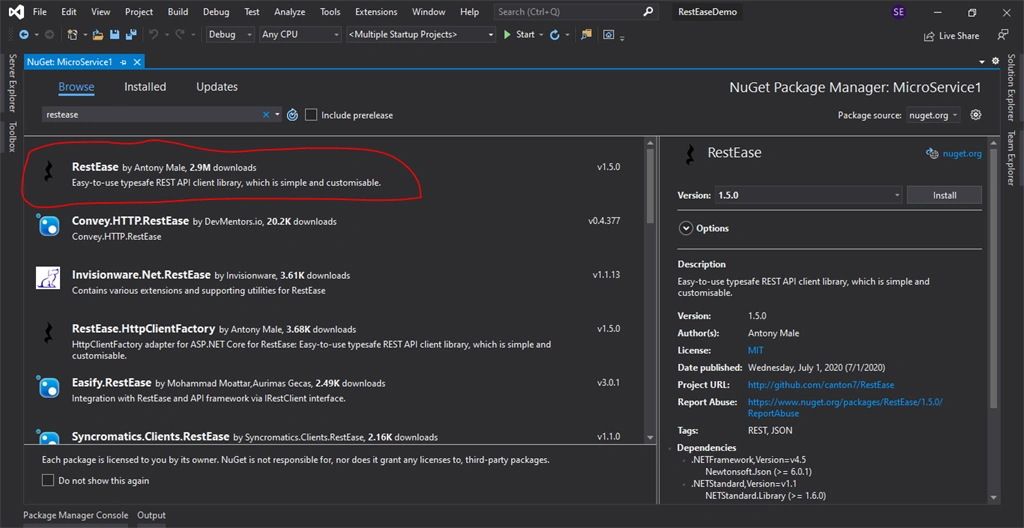This screenshot has width=1024, height=528.
Task: Click the Live Share button
Action: tap(951, 36)
